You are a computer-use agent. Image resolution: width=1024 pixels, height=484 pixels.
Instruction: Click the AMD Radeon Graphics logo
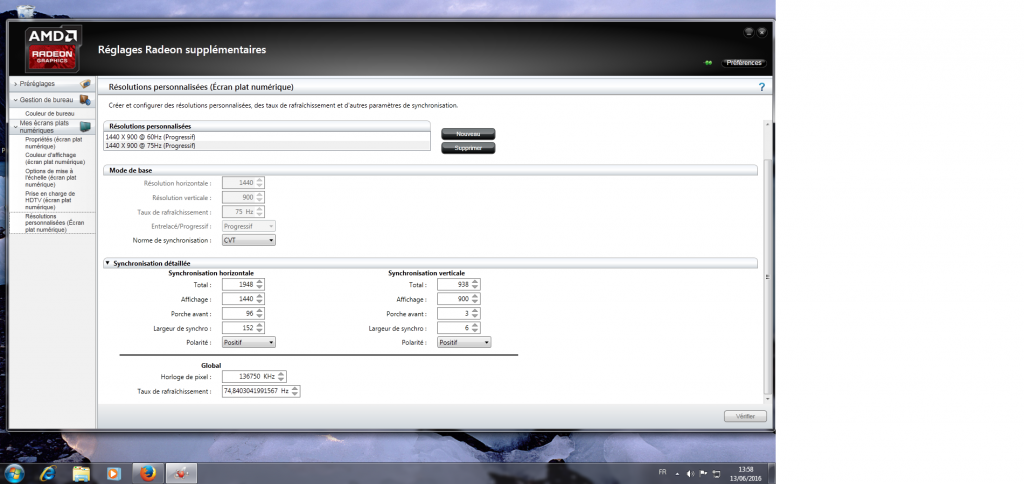pos(54,49)
